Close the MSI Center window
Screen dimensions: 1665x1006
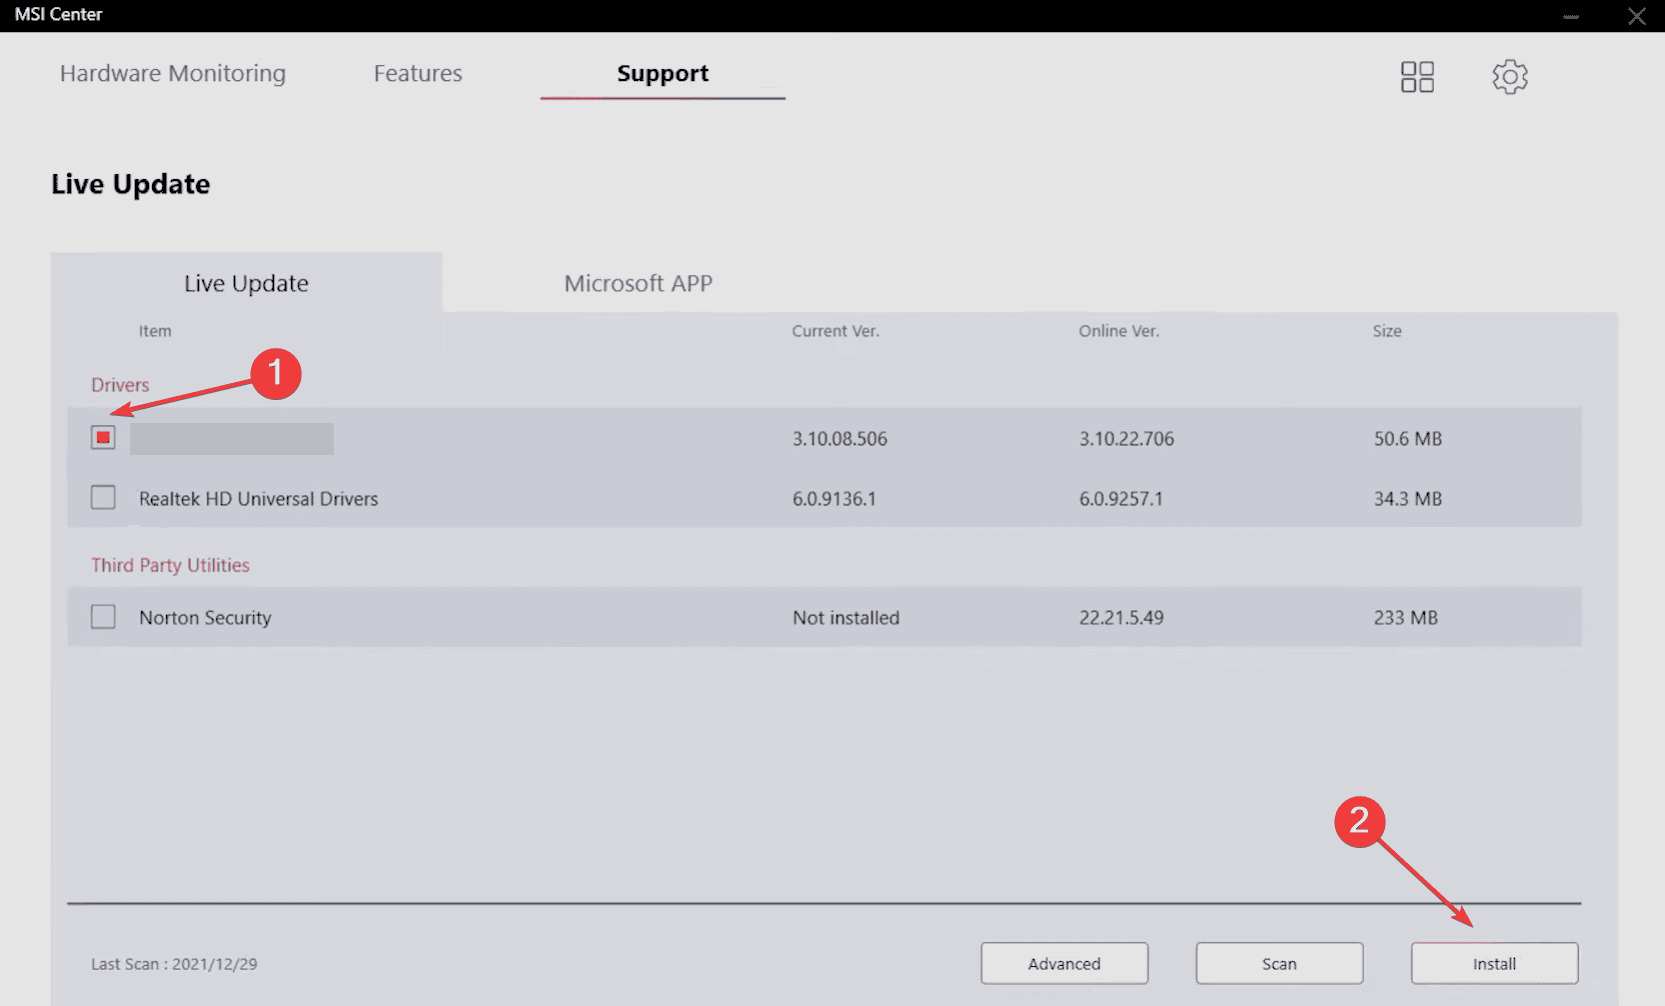1637,16
